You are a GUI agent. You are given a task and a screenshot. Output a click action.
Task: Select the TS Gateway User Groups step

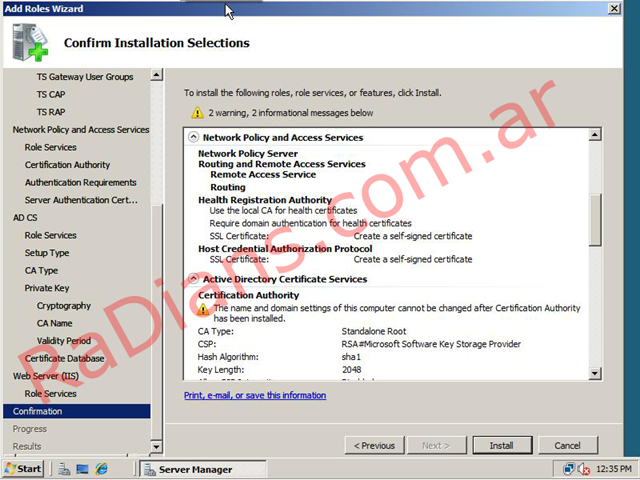[84, 77]
